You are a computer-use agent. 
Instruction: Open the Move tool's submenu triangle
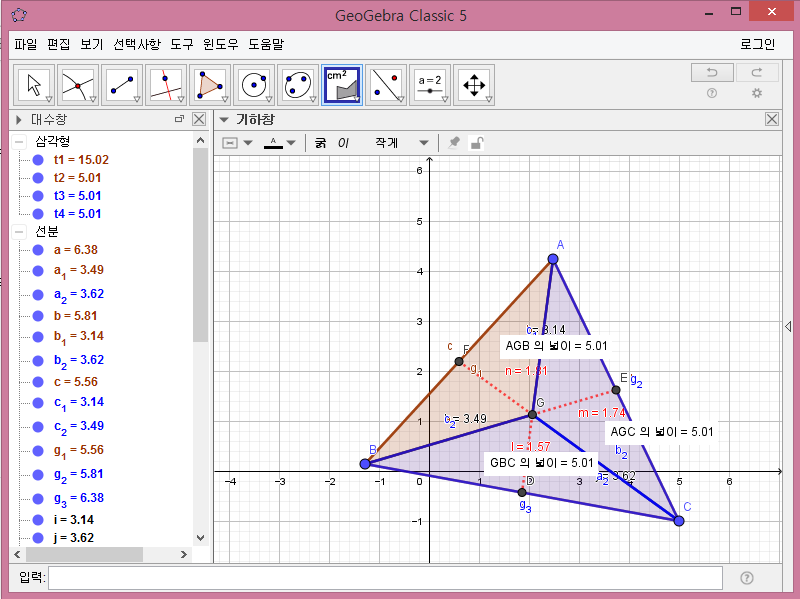pyautogui.click(x=49, y=99)
